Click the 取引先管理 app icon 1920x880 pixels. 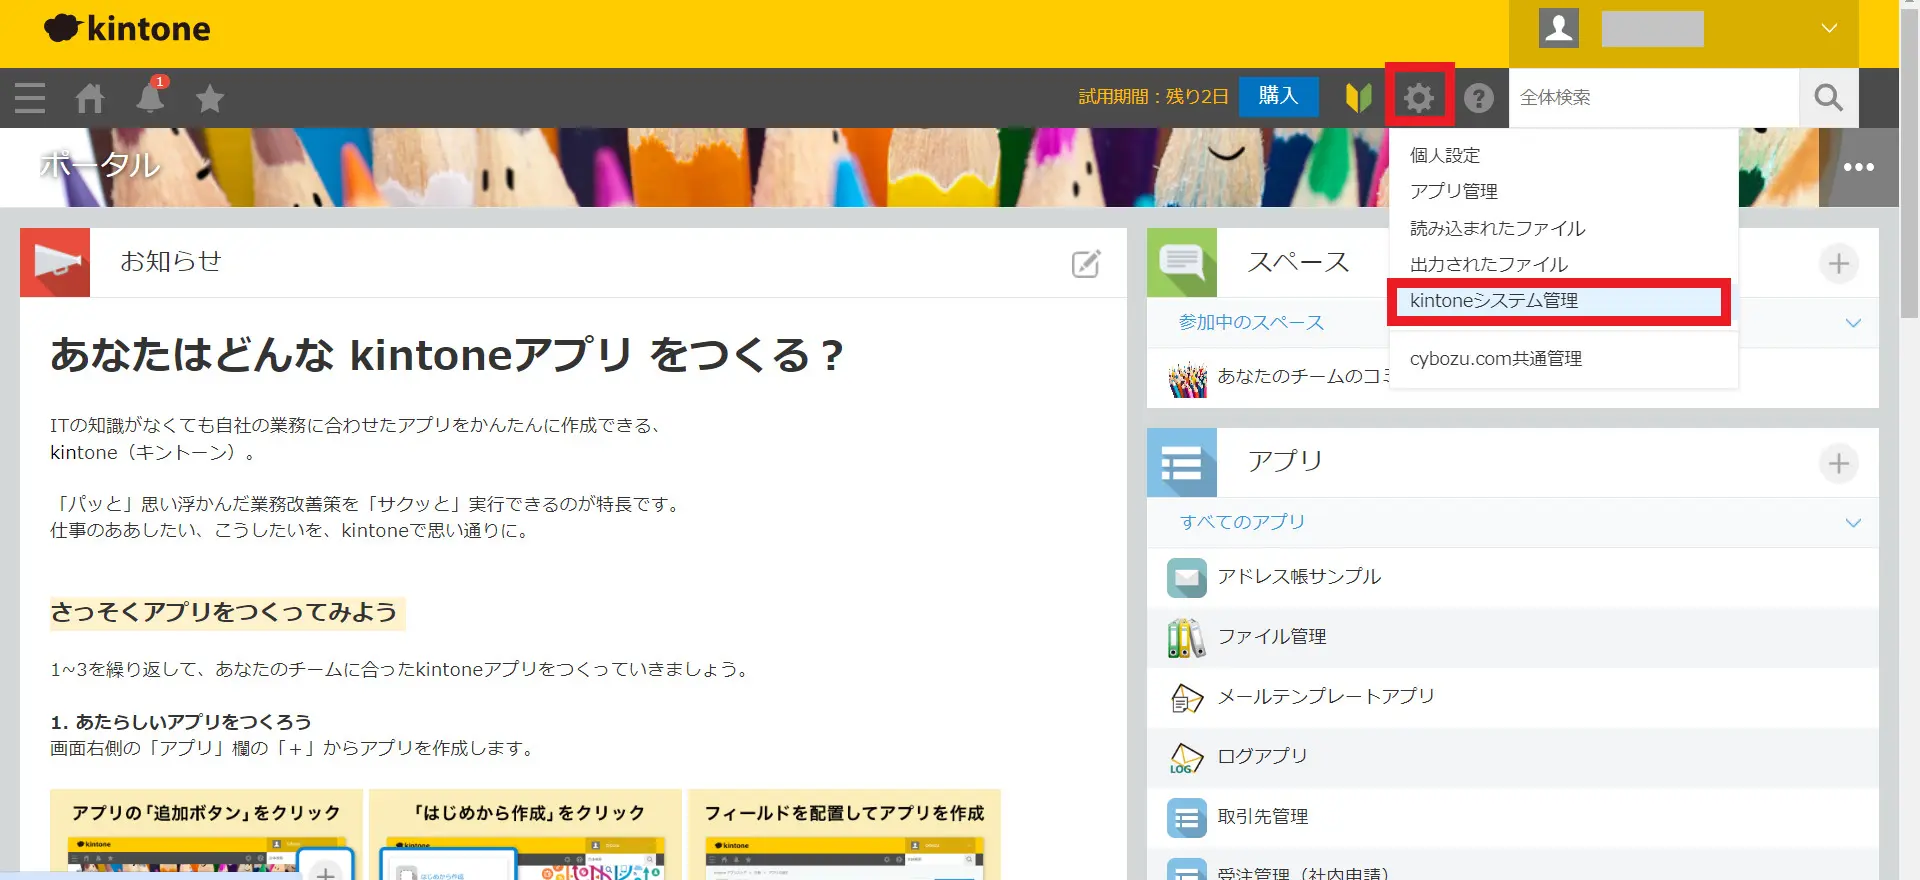[1186, 817]
